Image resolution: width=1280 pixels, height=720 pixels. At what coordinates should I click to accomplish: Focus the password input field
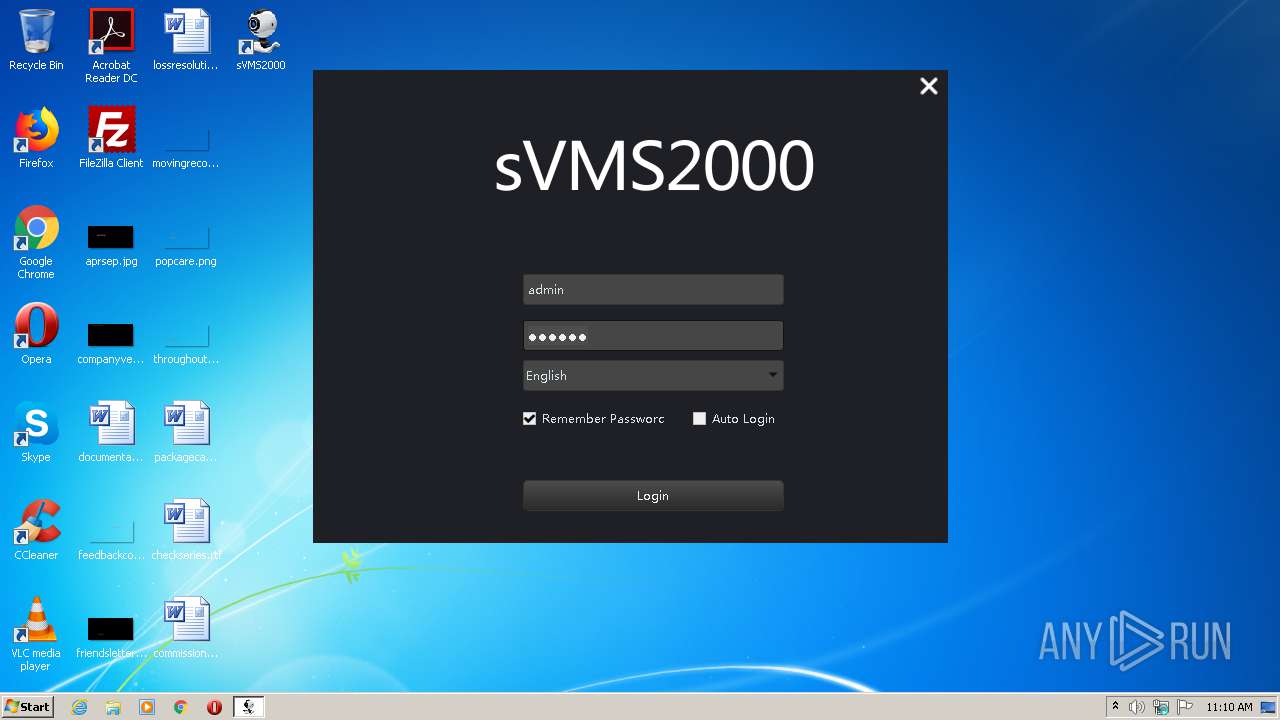point(653,336)
